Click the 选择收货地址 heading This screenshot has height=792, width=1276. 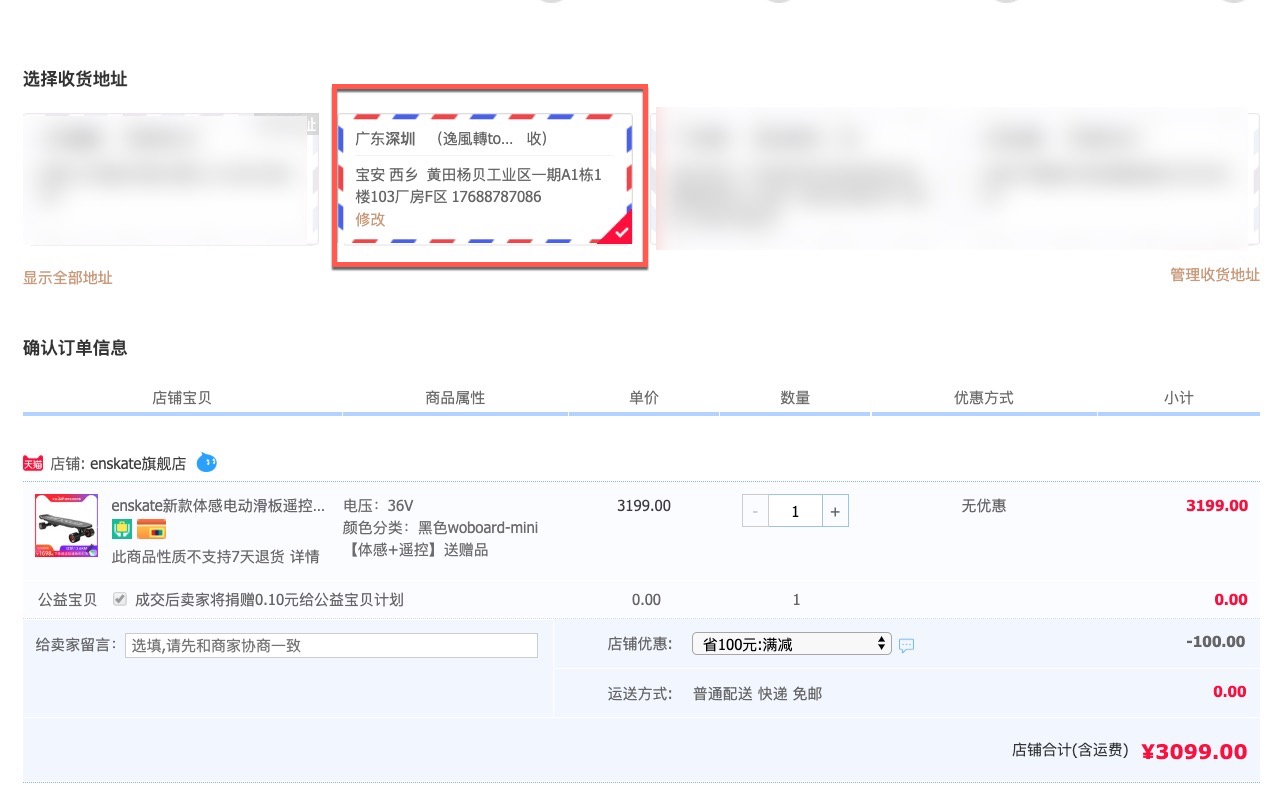tap(75, 79)
